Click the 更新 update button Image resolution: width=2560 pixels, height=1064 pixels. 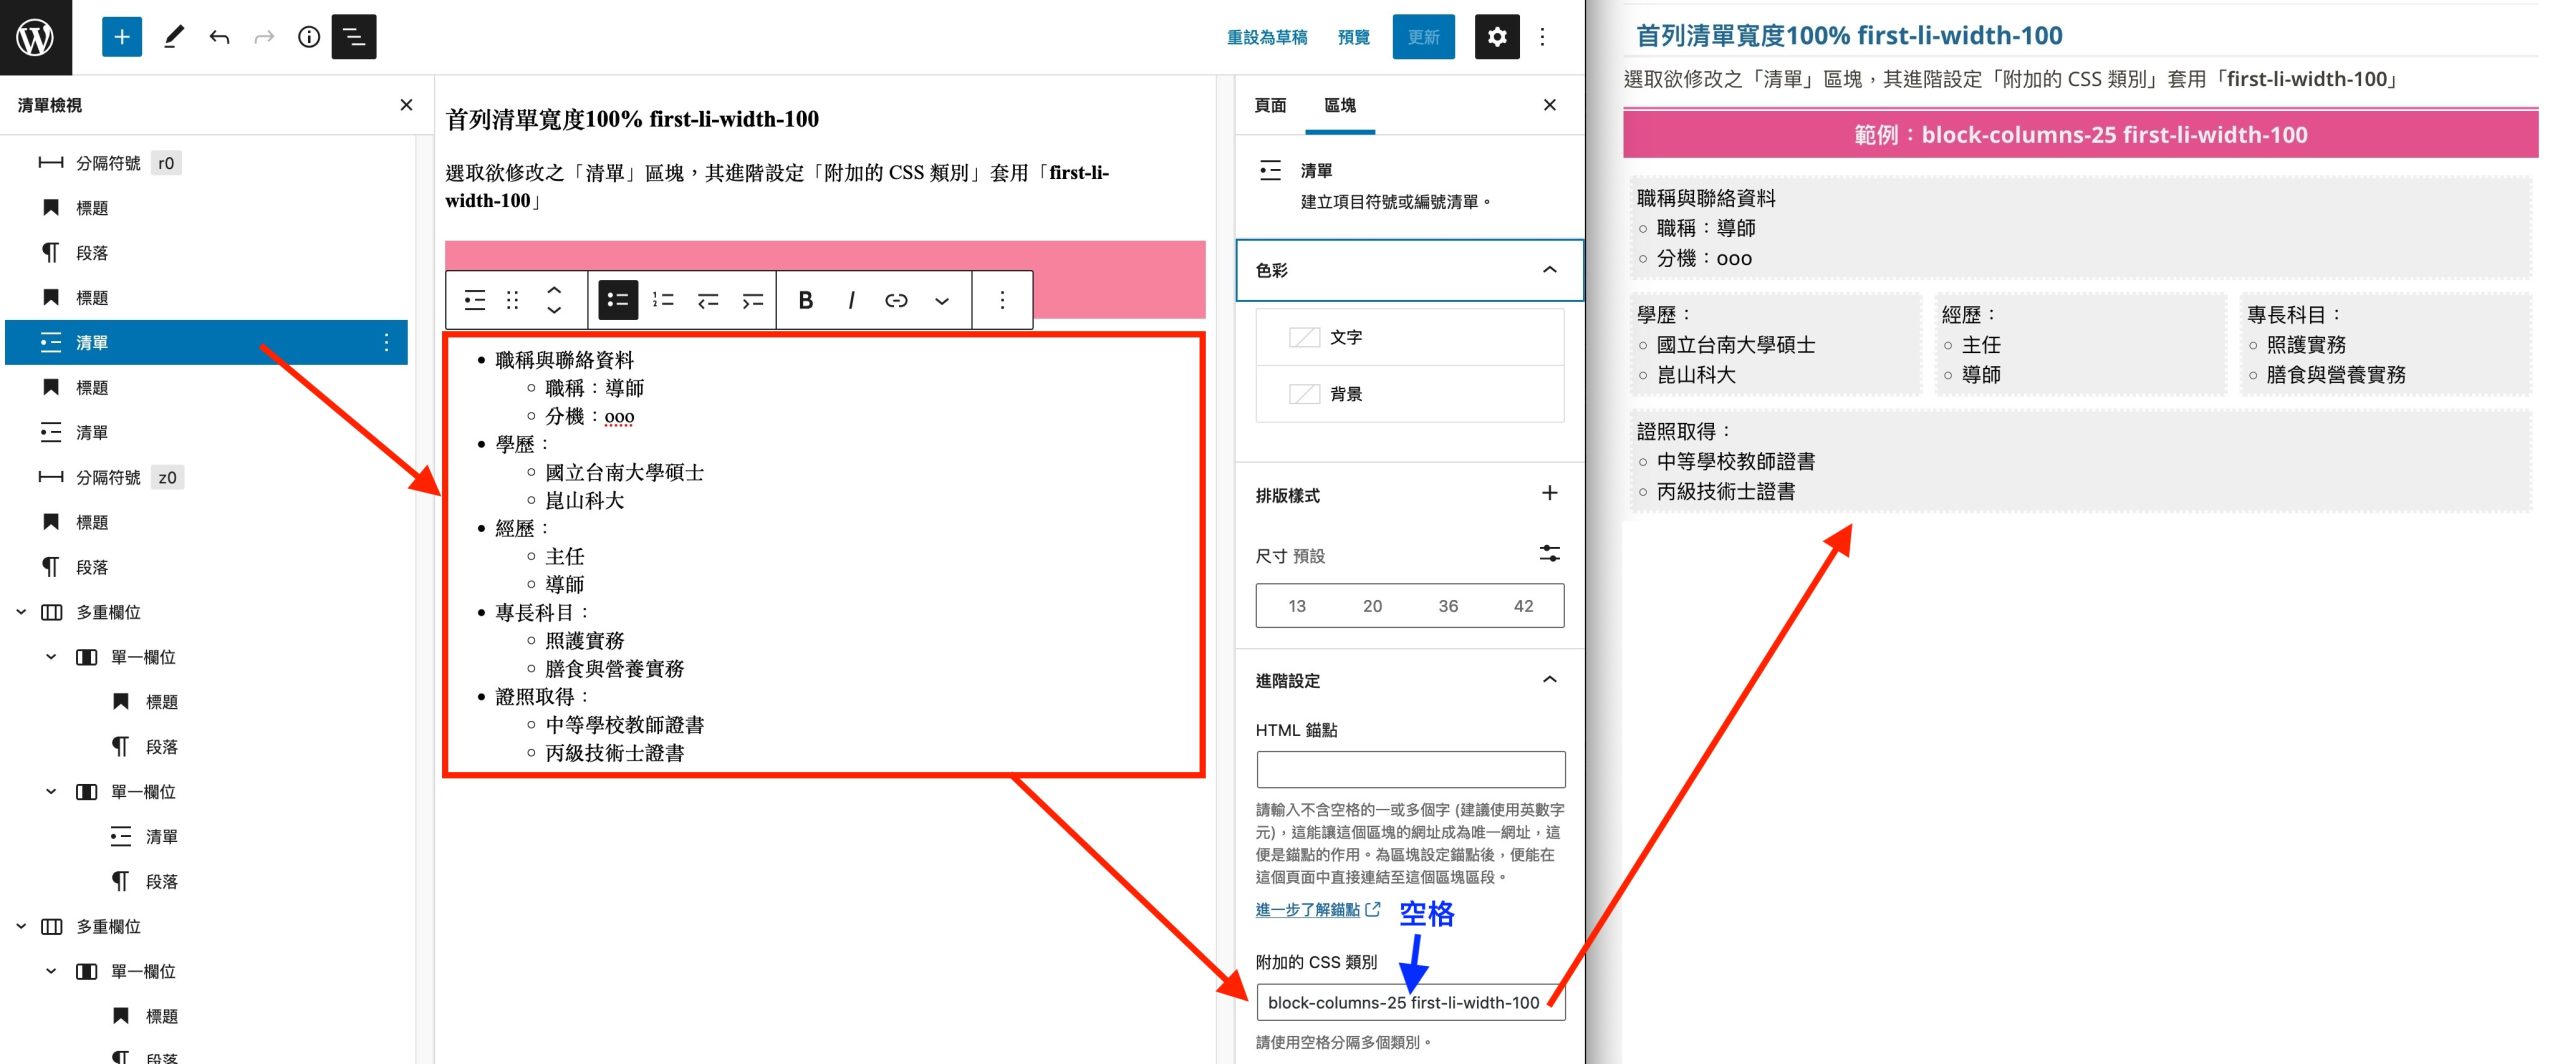coord(1423,37)
